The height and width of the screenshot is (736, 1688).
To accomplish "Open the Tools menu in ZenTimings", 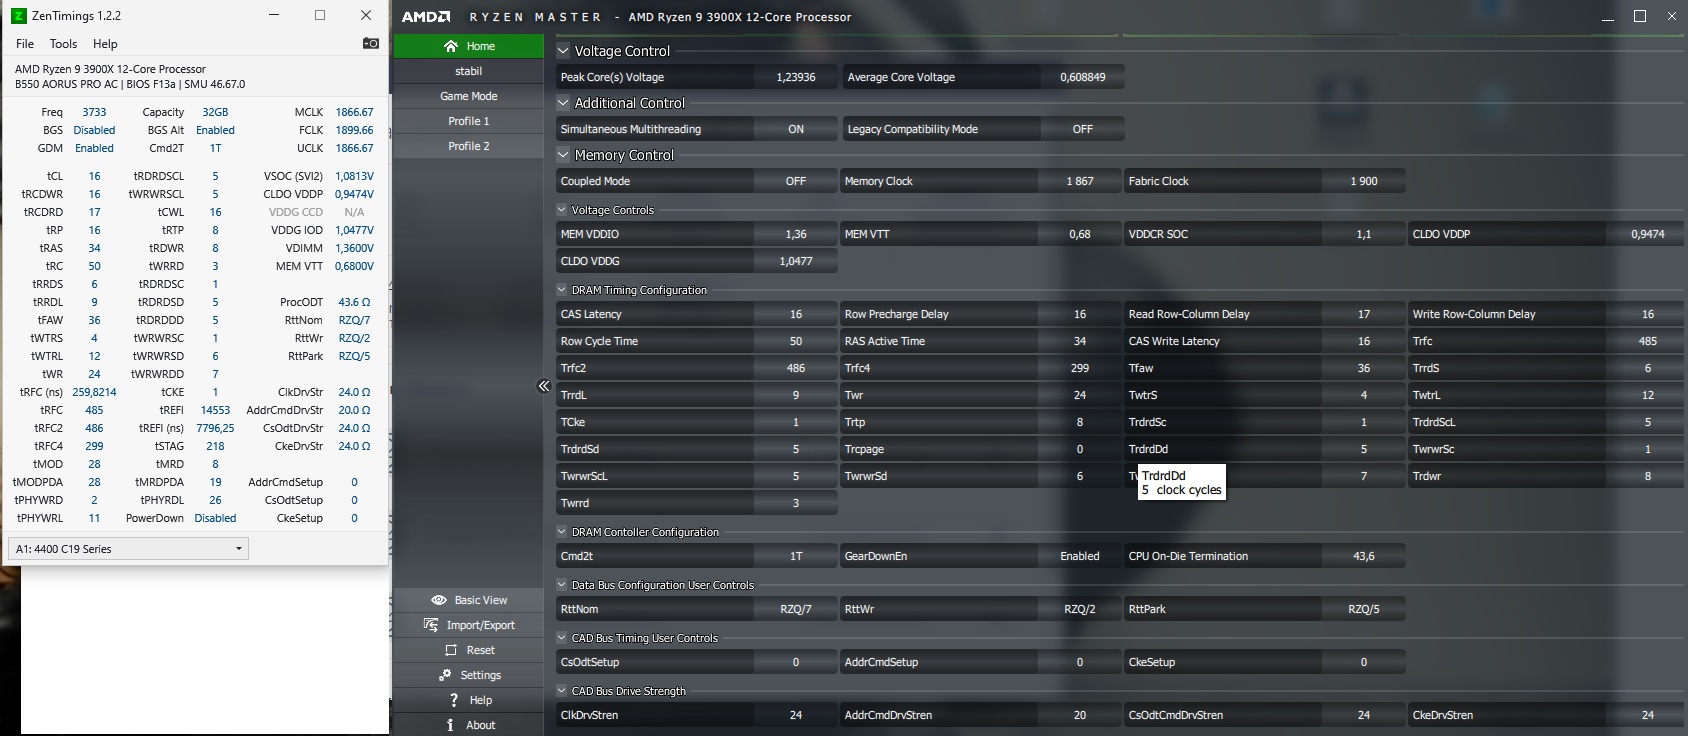I will [x=63, y=44].
